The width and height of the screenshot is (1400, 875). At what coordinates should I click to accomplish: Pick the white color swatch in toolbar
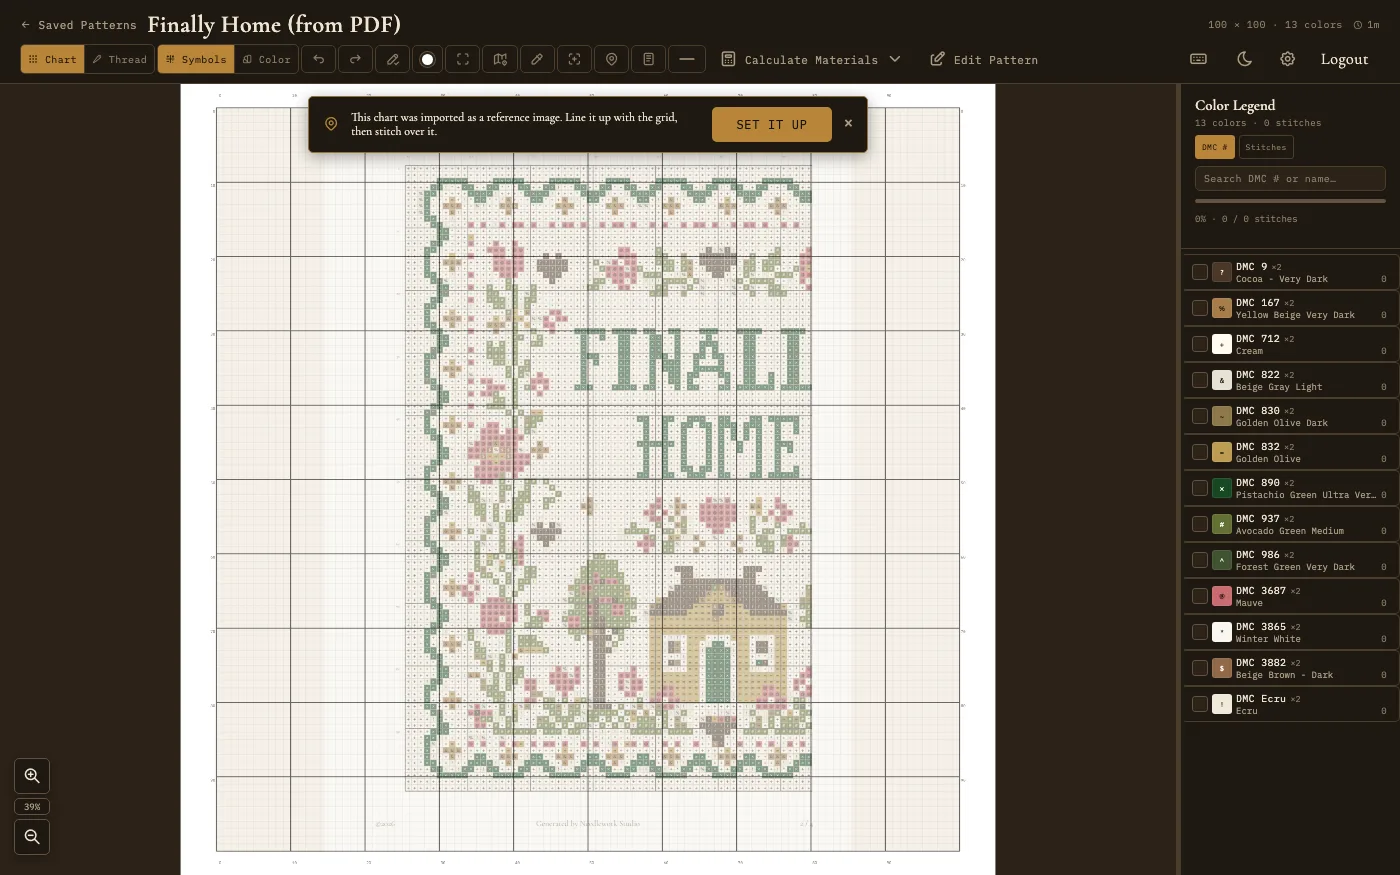(x=427, y=59)
